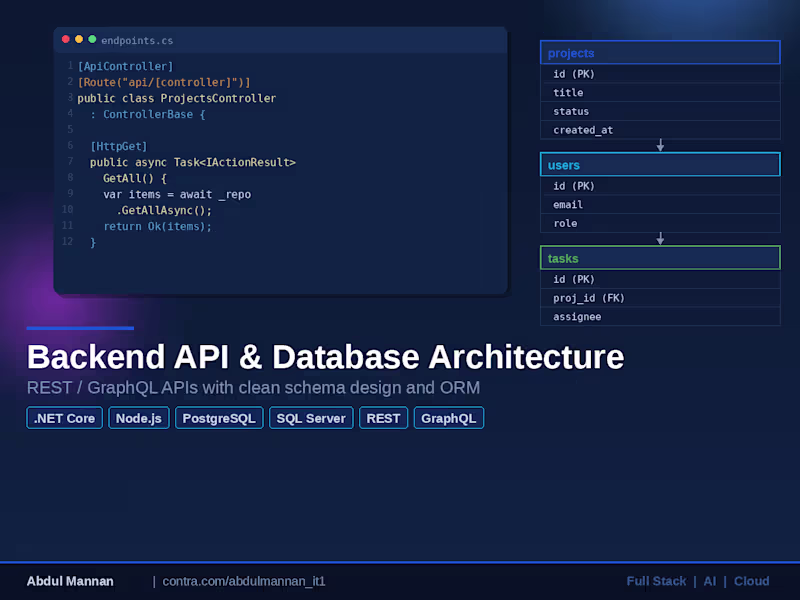The image size is (800, 600).
Task: Select the endpoints.cs file title
Action: (137, 40)
